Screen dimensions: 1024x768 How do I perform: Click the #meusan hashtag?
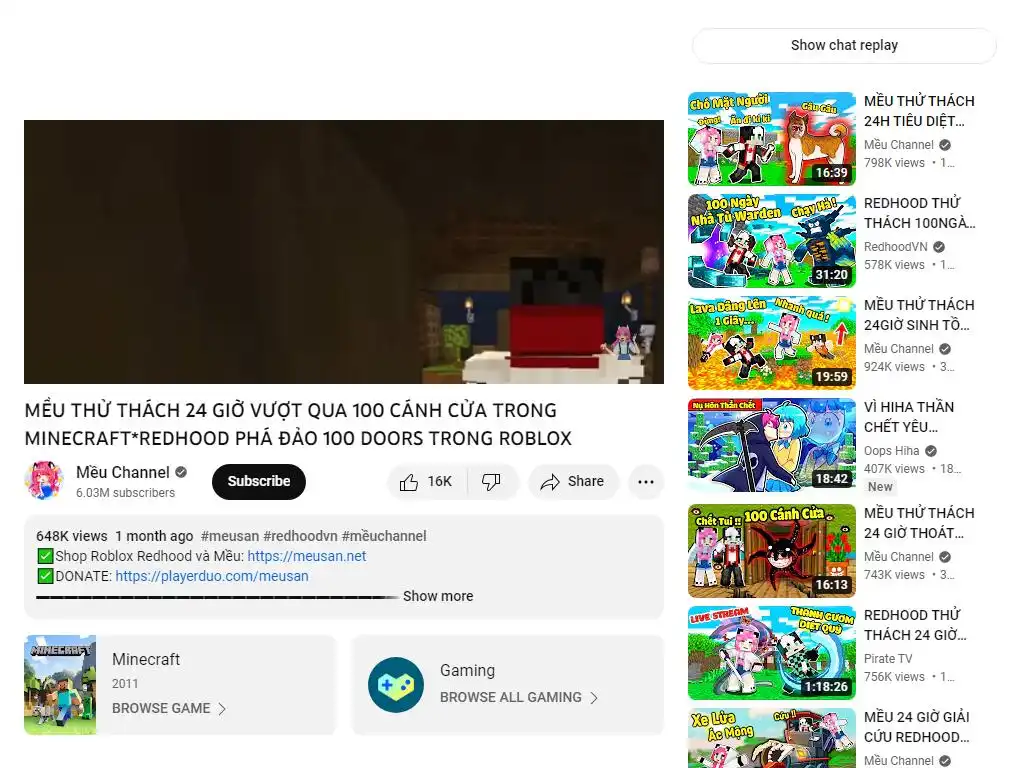[230, 536]
